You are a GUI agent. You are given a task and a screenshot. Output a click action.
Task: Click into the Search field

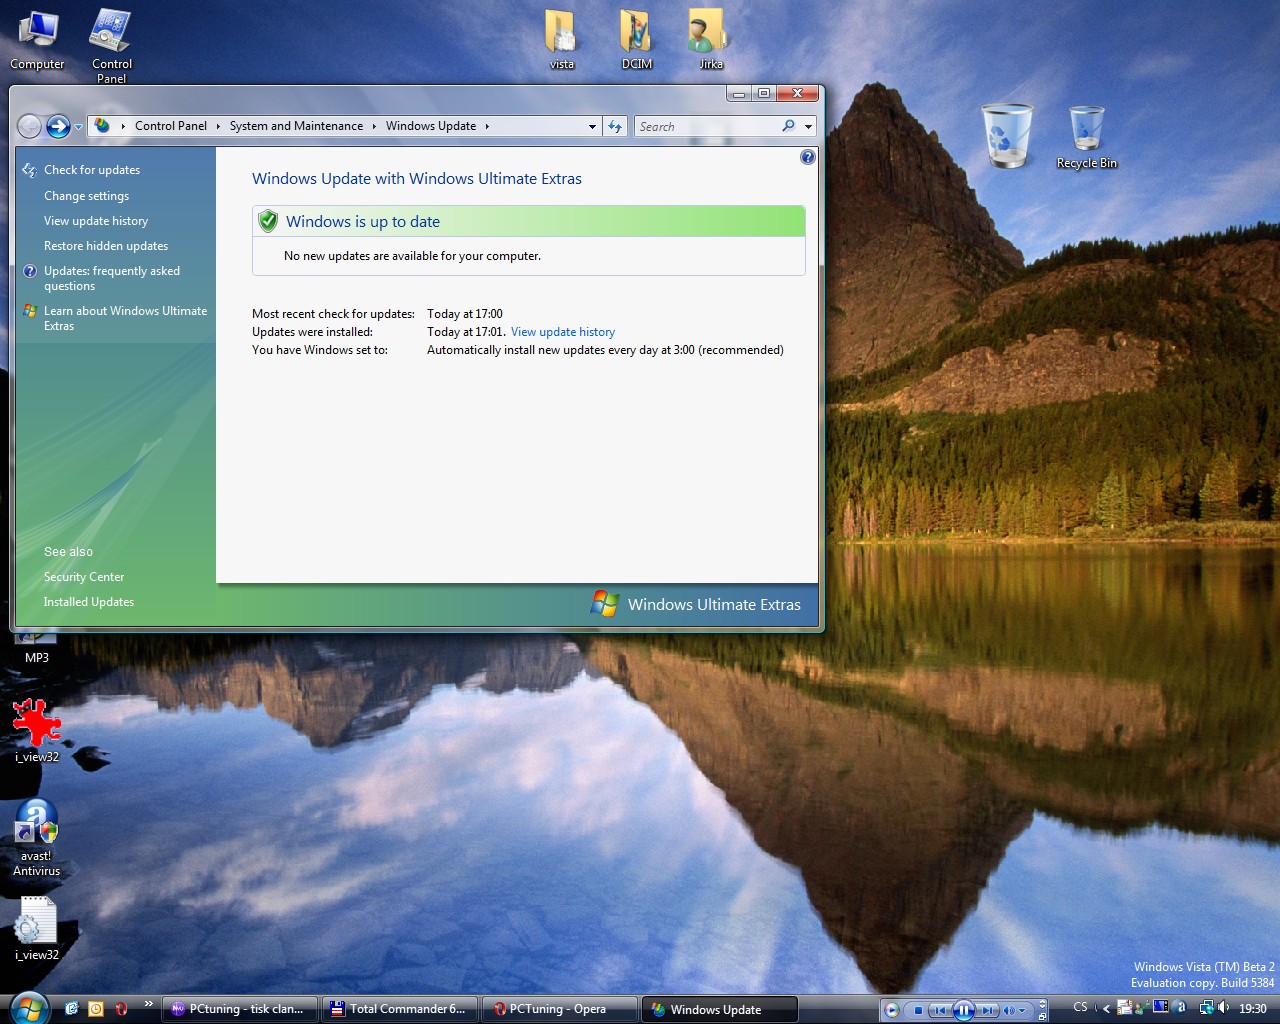tap(707, 126)
